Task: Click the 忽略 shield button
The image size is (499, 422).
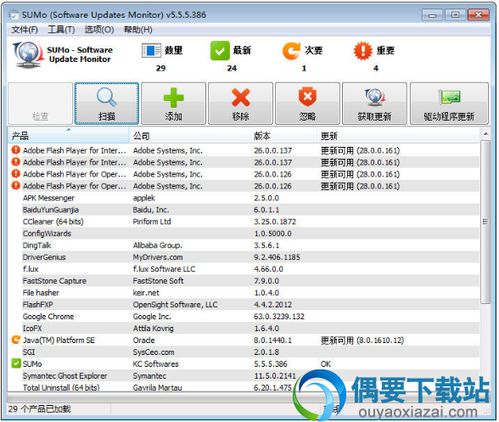Action: [307, 104]
